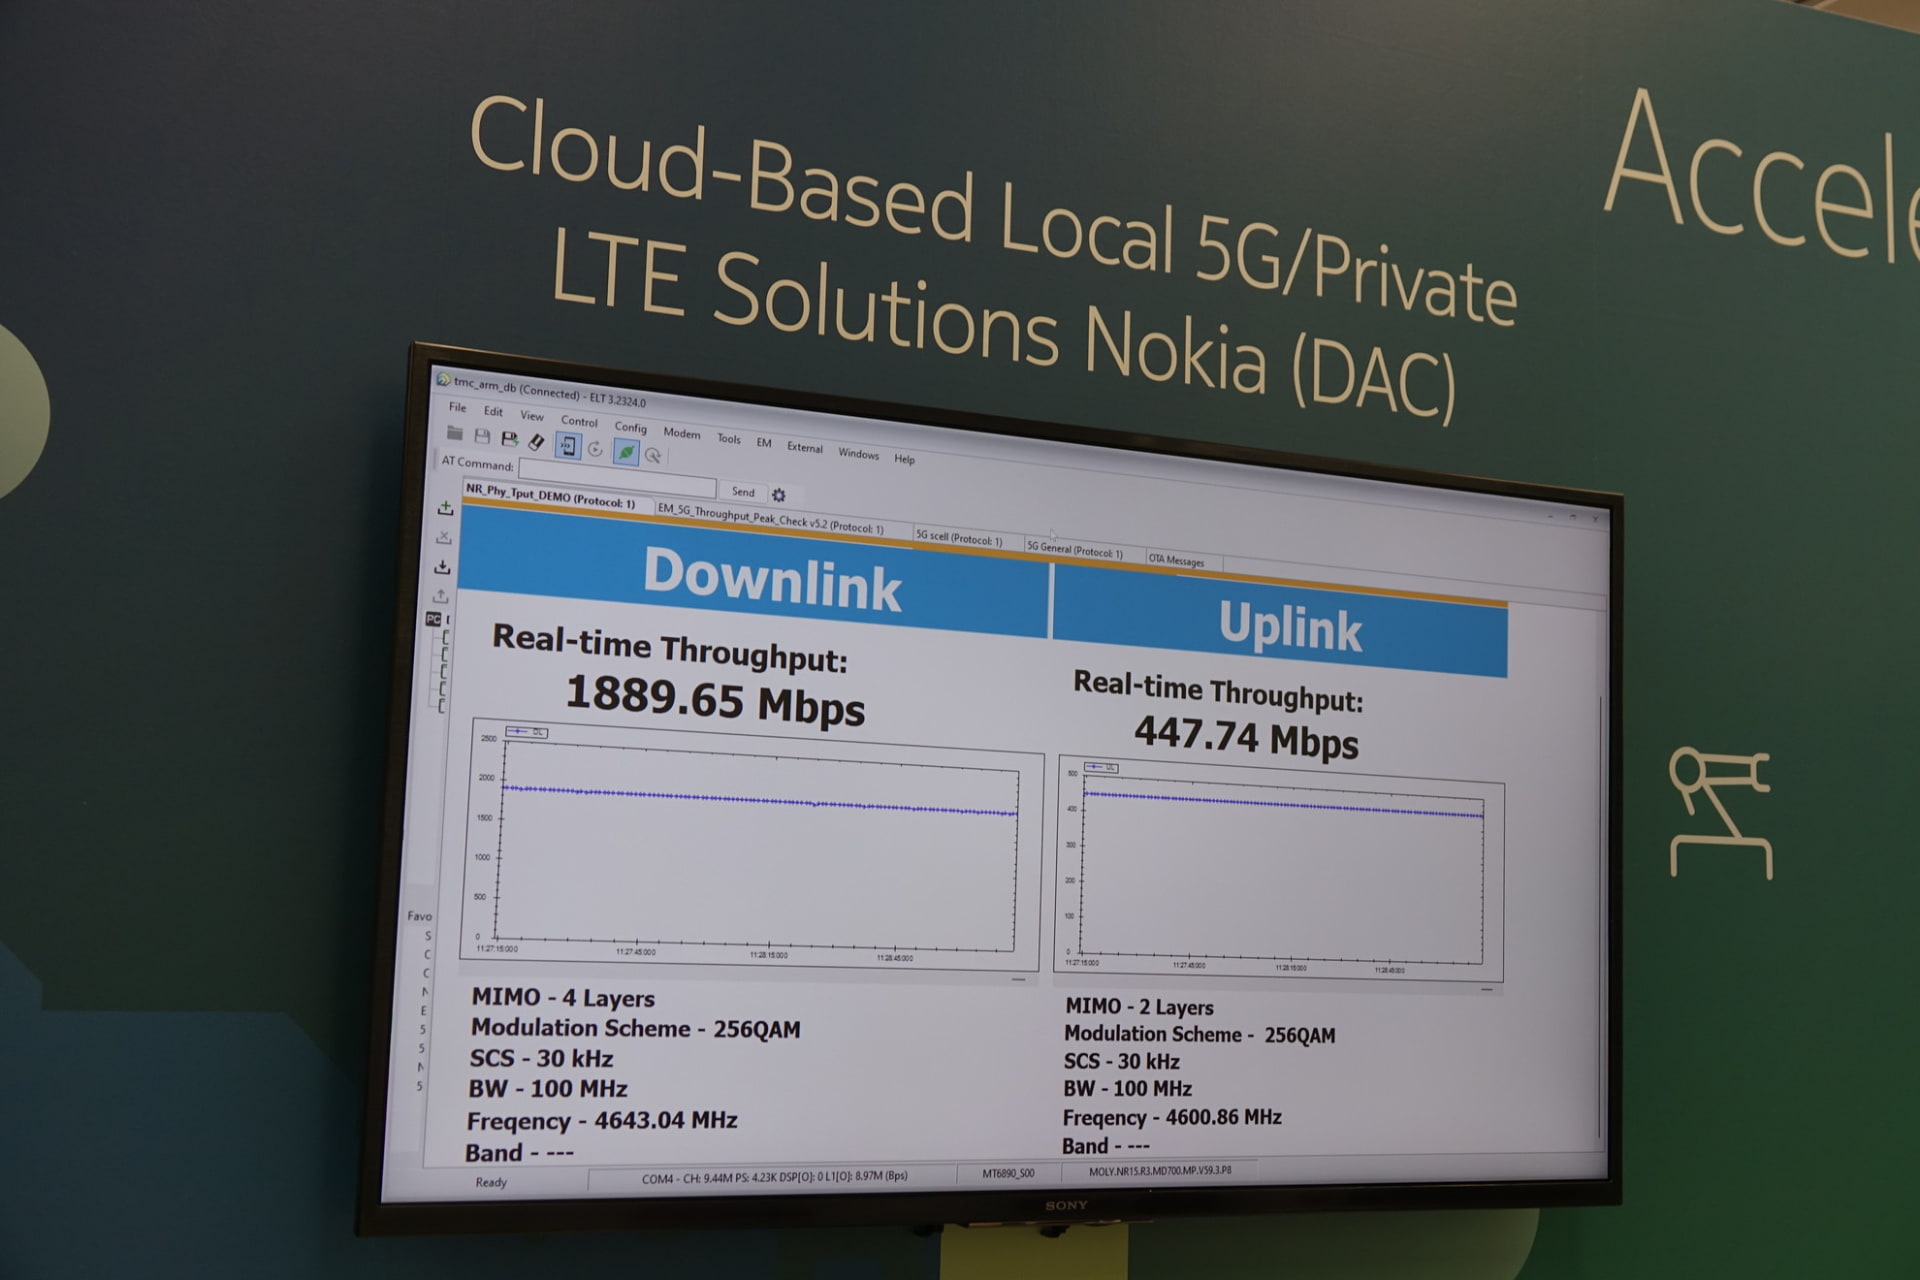1920x1280 pixels.
Task: Open the EM menu
Action: (x=764, y=442)
